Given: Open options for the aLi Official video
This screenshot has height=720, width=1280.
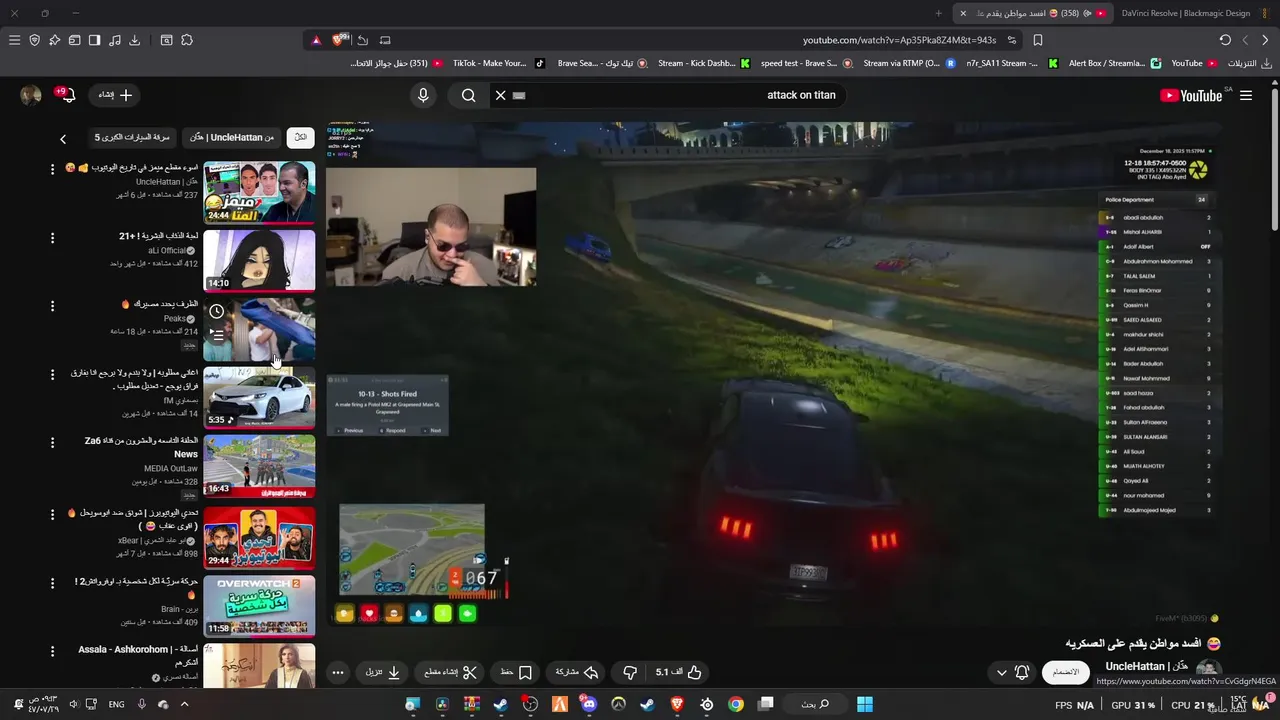Looking at the screenshot, I should pos(53,238).
